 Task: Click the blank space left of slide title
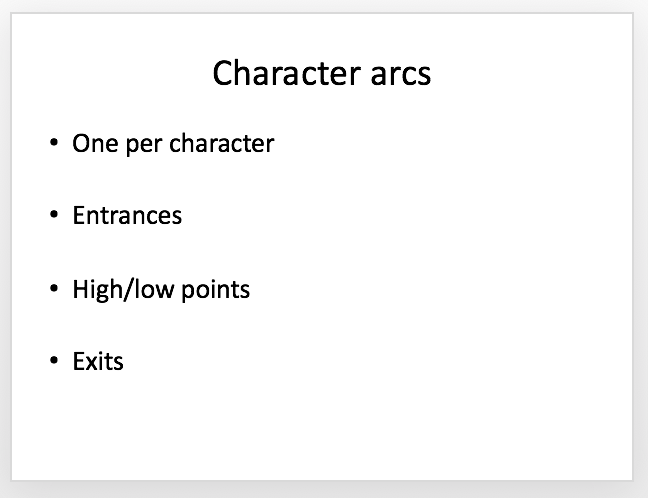(112, 73)
